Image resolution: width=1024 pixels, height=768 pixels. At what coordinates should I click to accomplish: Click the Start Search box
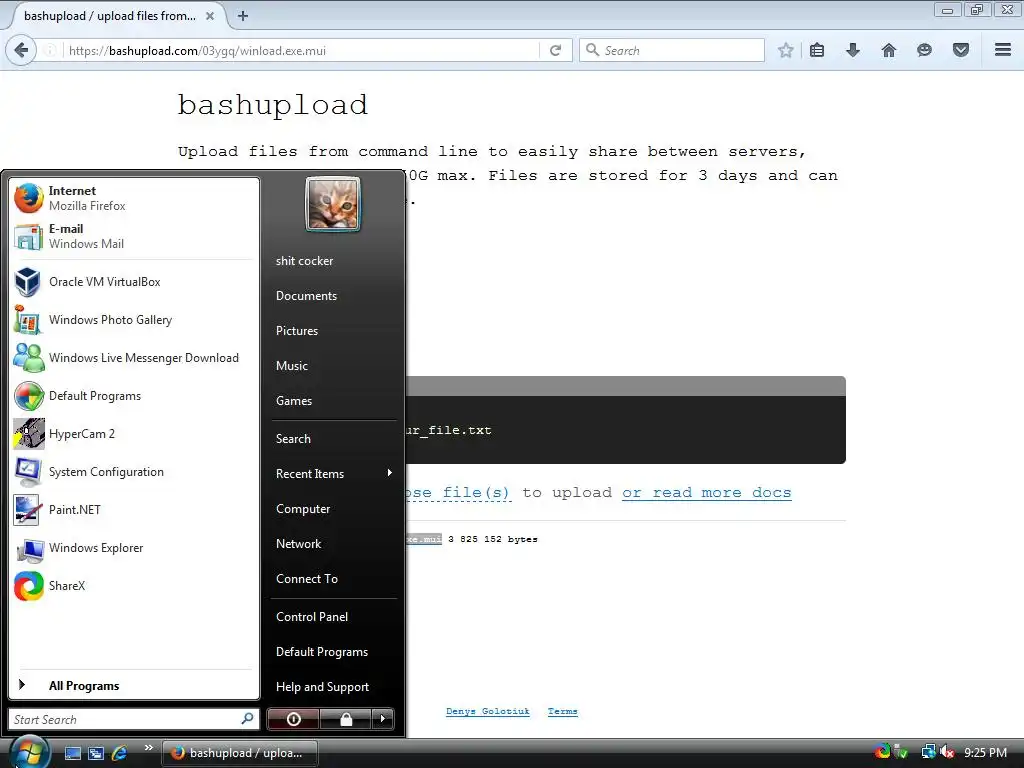tap(133, 719)
